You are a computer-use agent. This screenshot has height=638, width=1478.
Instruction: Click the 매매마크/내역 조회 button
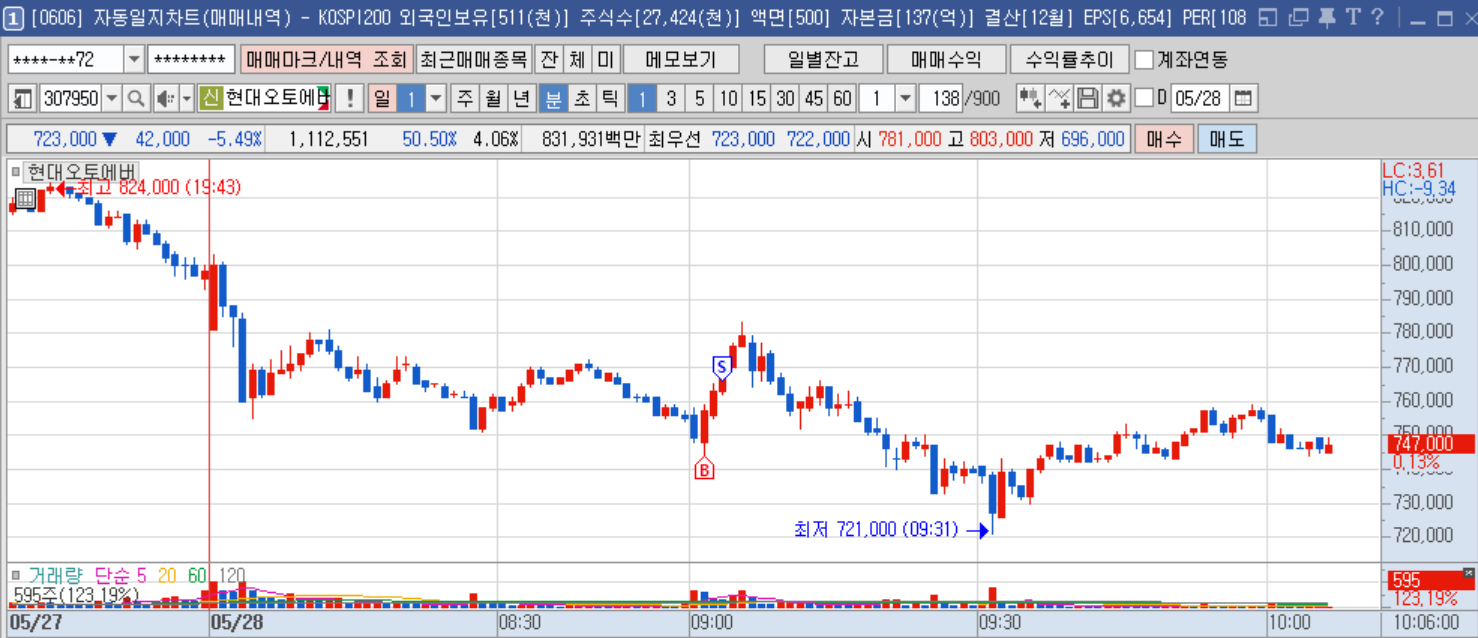click(326, 60)
